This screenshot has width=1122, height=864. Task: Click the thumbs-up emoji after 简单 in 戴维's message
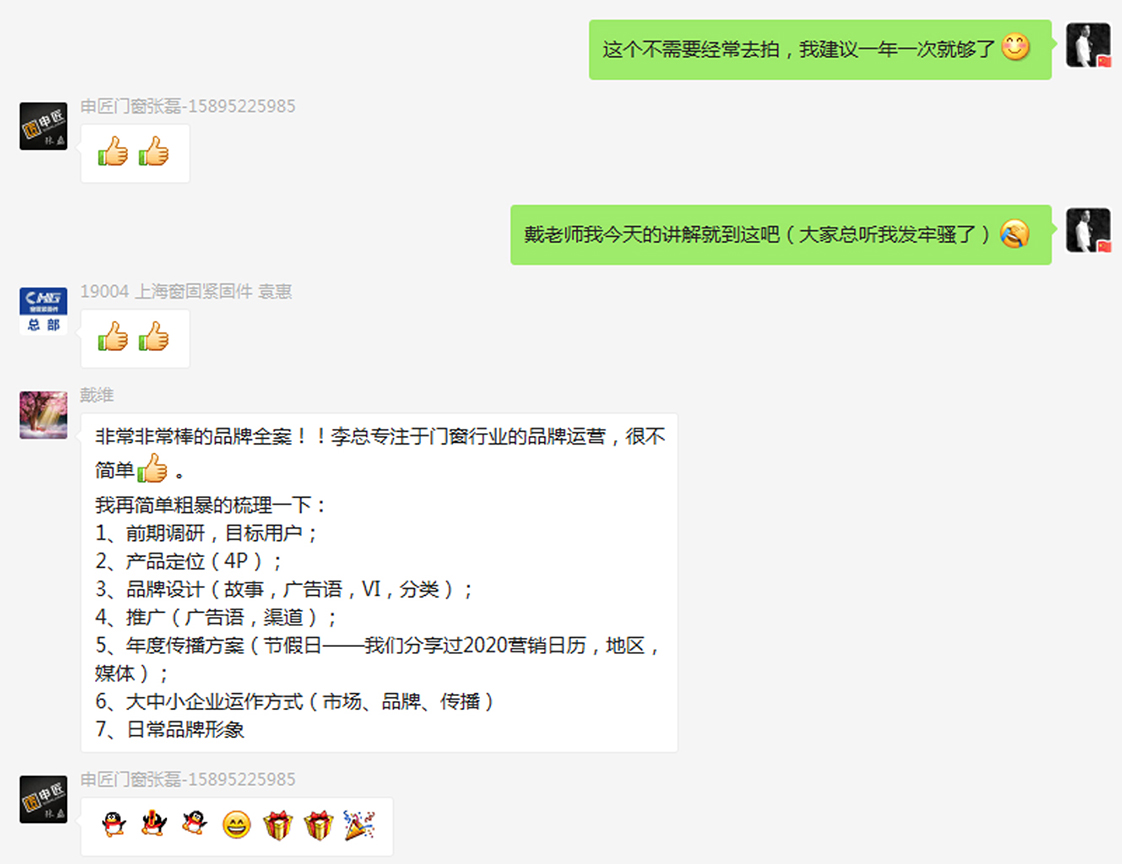pyautogui.click(x=152, y=469)
